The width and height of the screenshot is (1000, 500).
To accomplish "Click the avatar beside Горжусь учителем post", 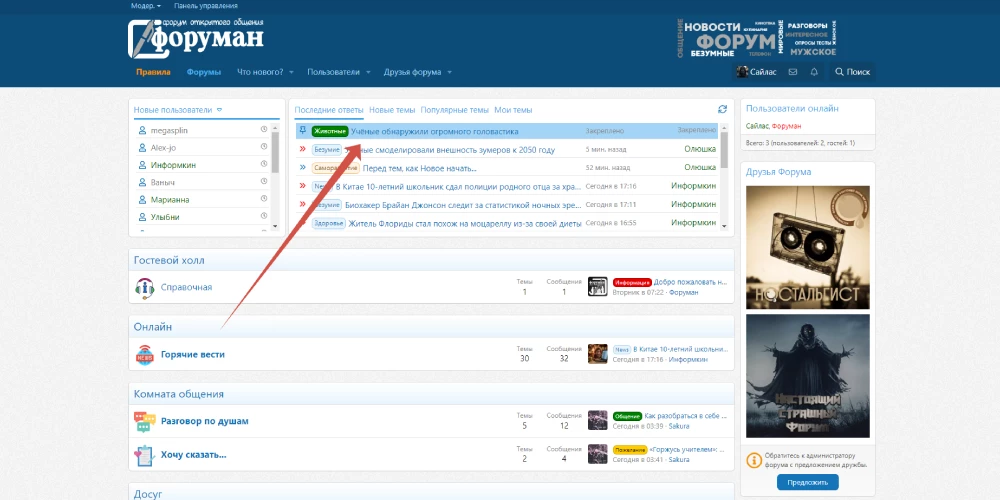I will (x=598, y=453).
